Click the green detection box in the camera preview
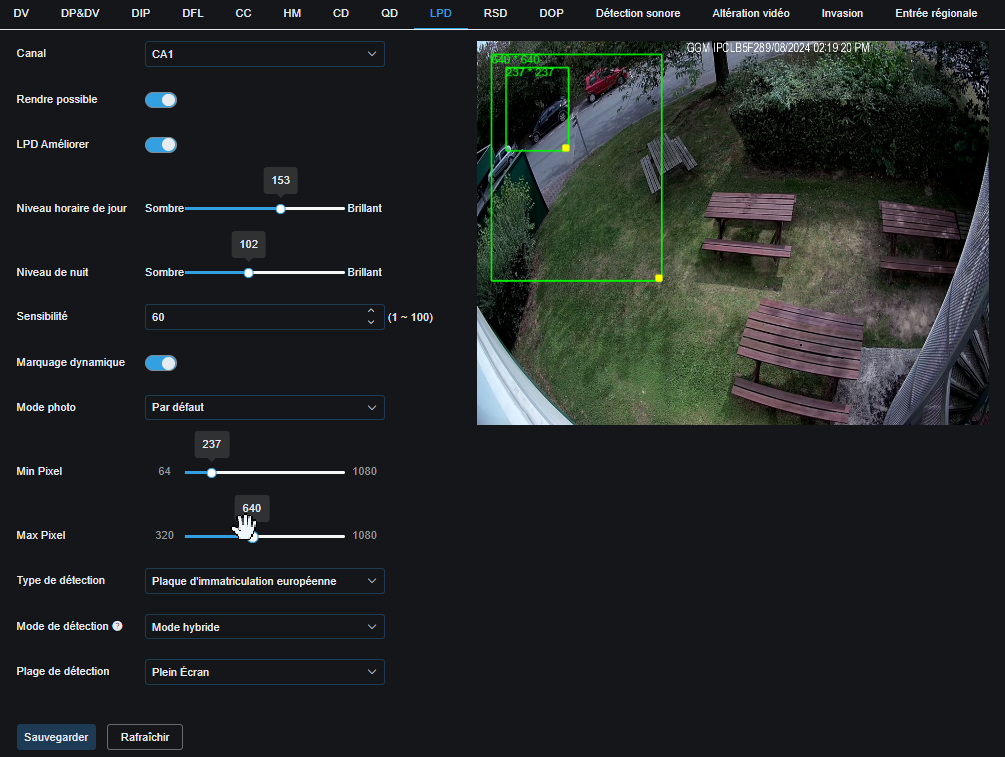Screen dimensions: 1005x757 pyautogui.click(x=577, y=200)
